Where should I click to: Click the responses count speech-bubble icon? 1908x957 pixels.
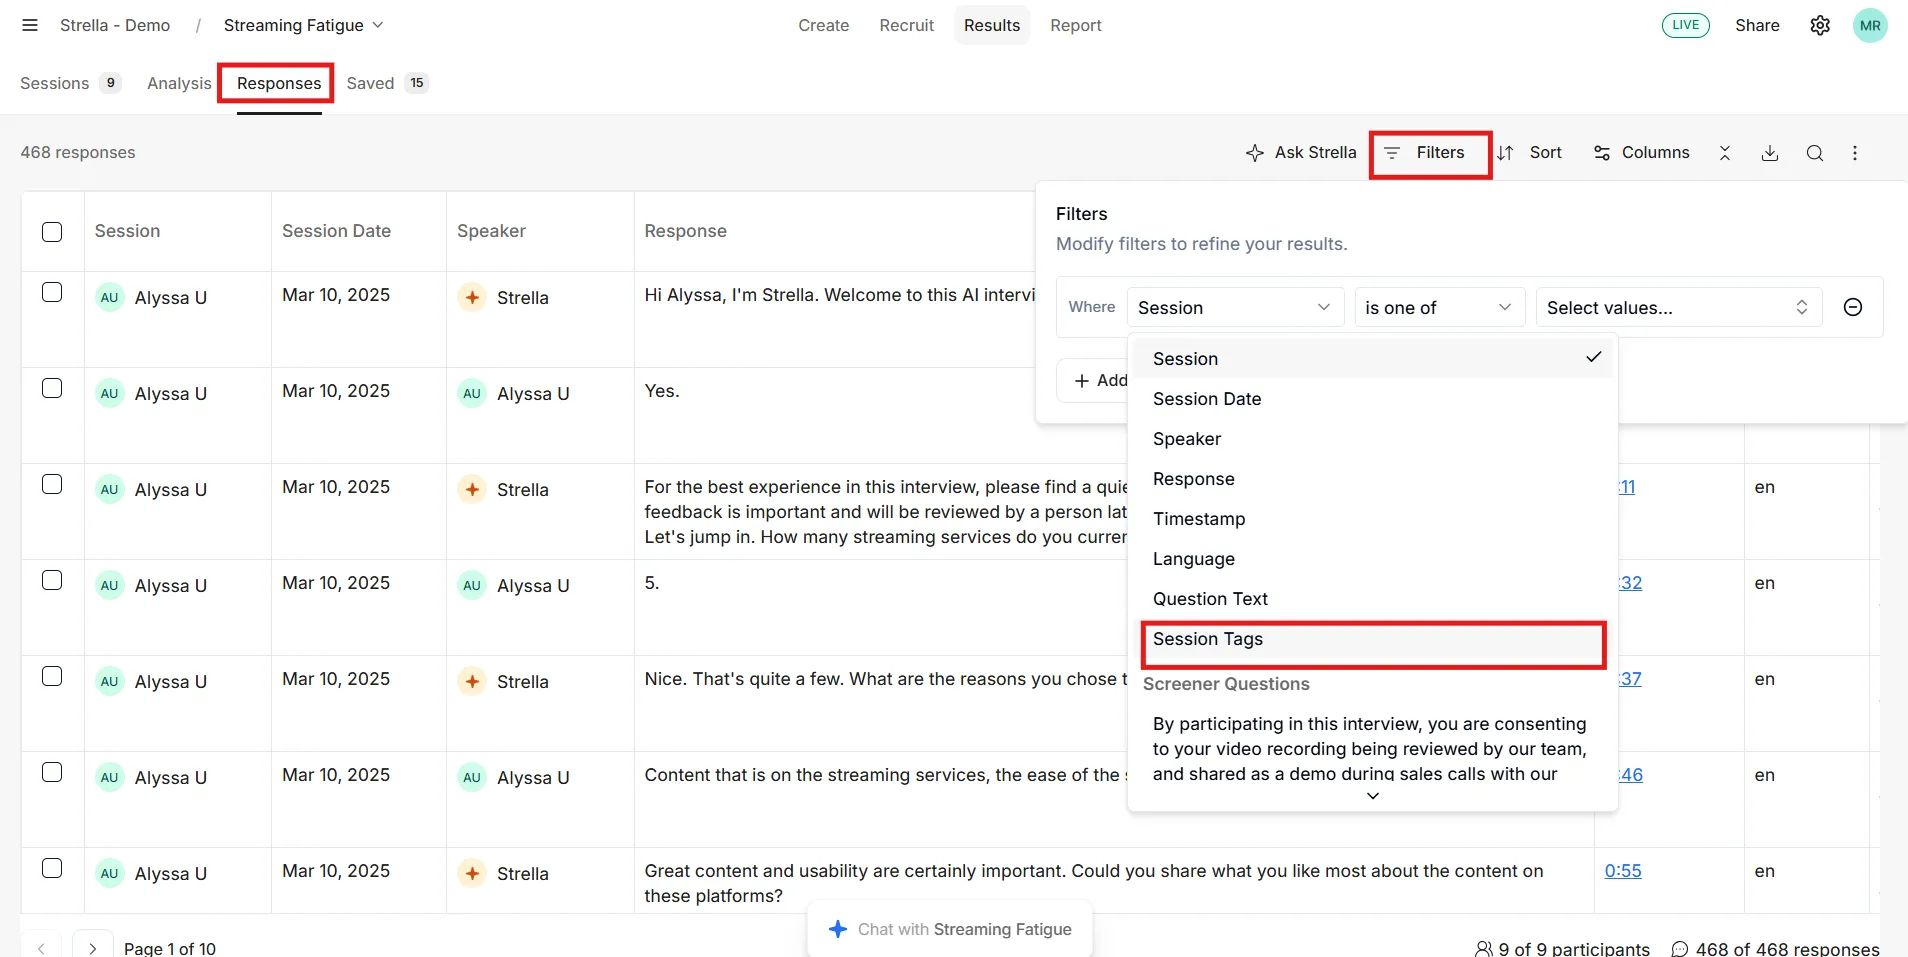pos(1680,949)
